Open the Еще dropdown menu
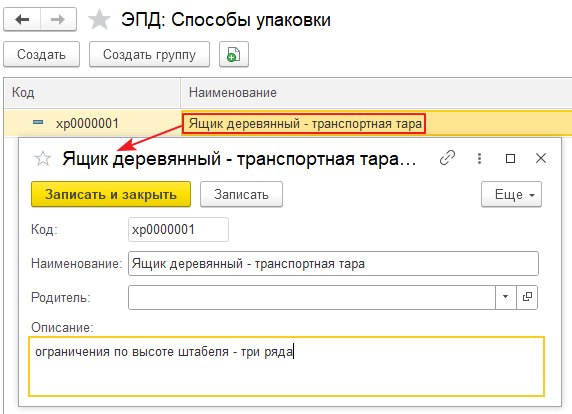This screenshot has width=572, height=414. 511,194
